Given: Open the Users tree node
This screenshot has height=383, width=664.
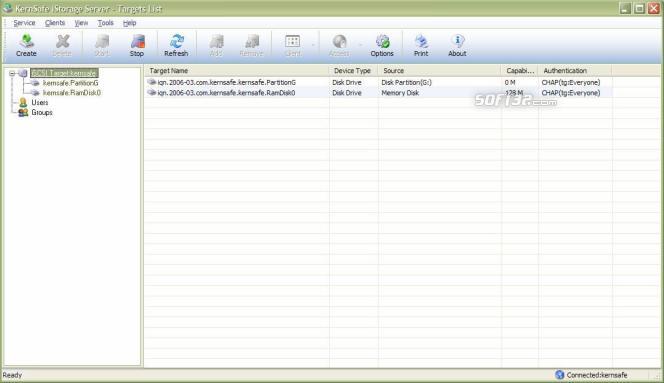Looking at the screenshot, I should click(x=40, y=103).
